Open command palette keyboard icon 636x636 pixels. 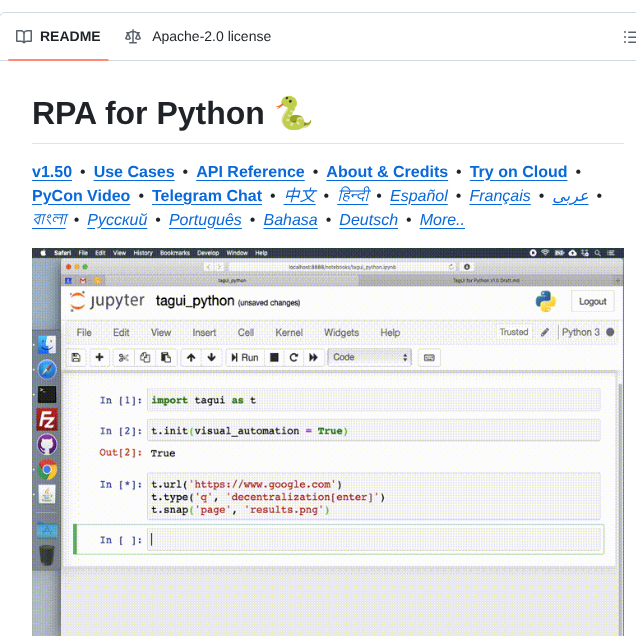tap(429, 358)
